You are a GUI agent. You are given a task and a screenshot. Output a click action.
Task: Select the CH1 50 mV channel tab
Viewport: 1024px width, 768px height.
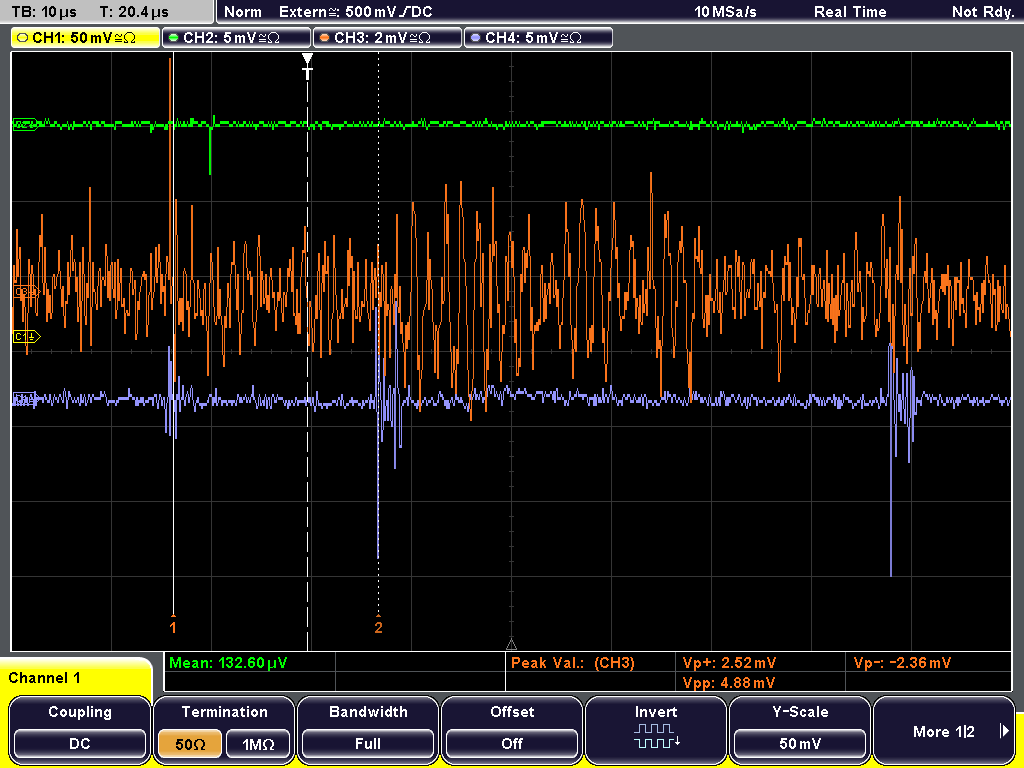pos(86,38)
